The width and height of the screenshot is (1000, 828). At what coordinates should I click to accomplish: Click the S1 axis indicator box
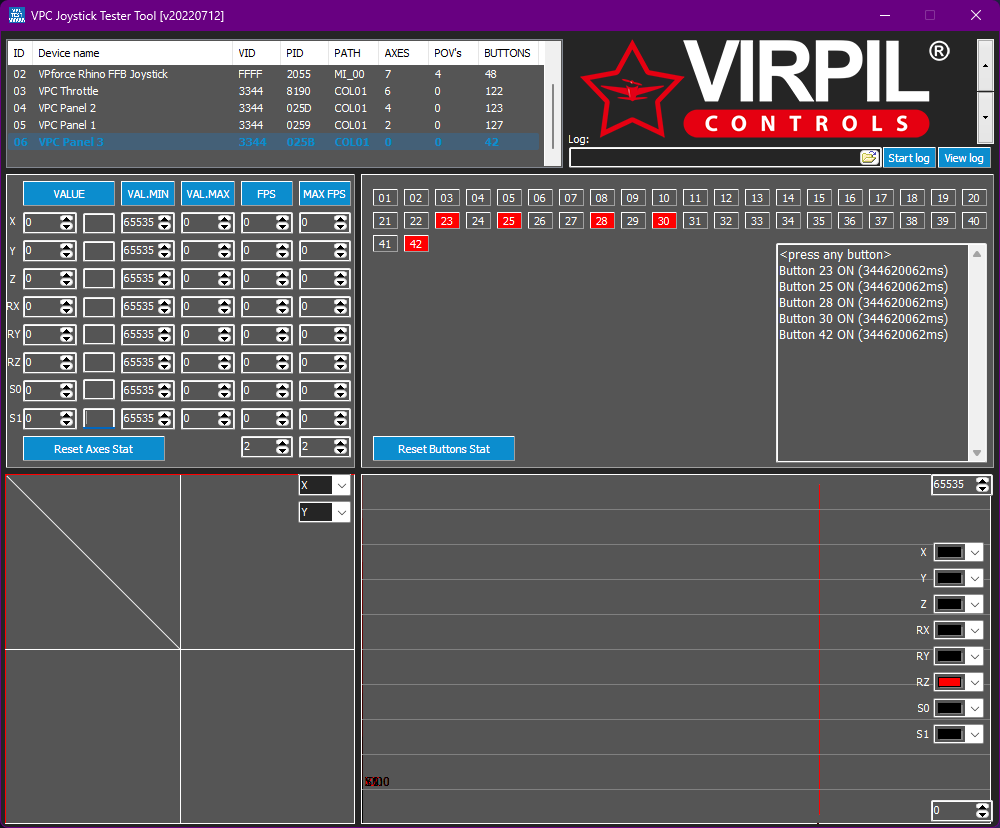(x=99, y=418)
